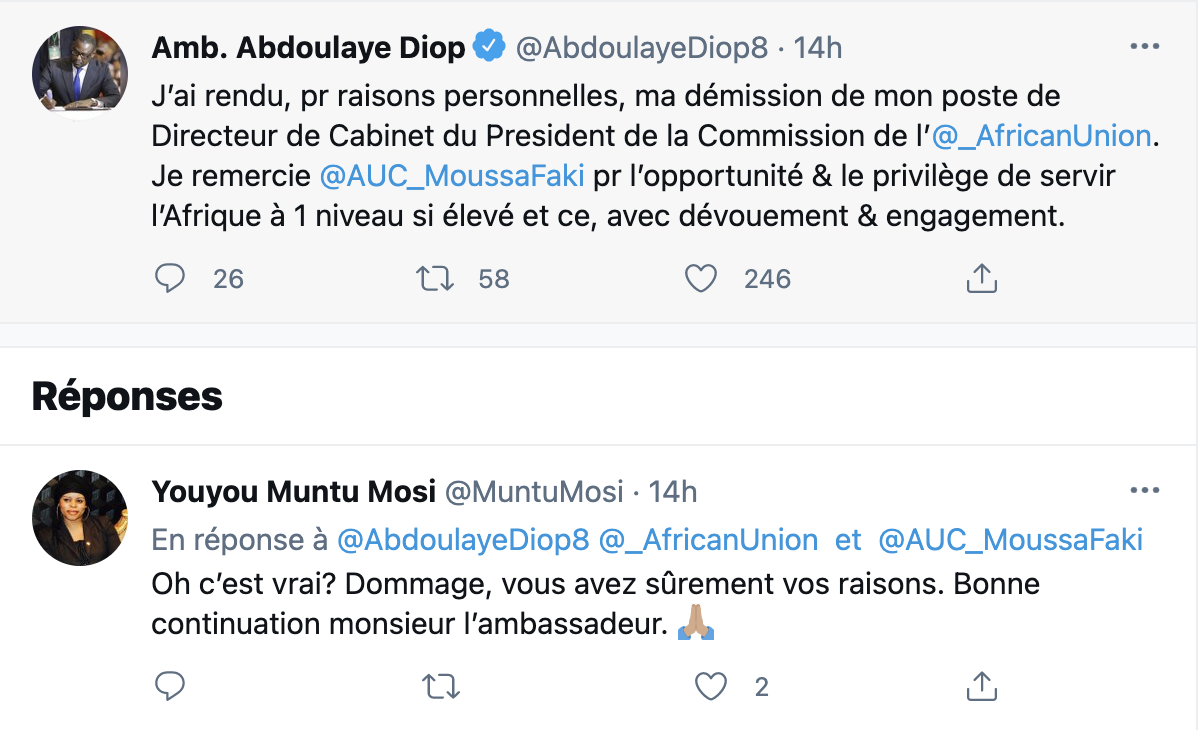This screenshot has width=1204, height=730.
Task: Click the 26 replies count
Action: [228, 279]
